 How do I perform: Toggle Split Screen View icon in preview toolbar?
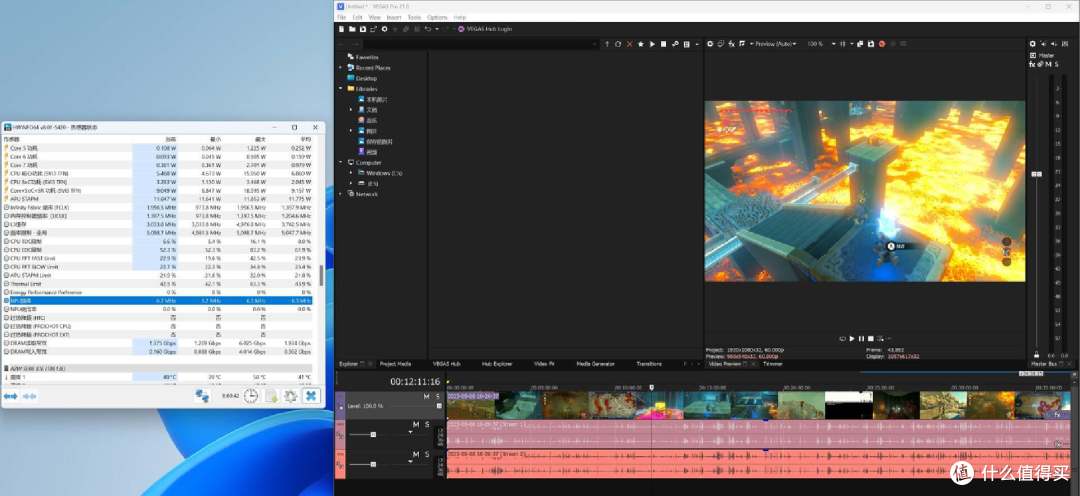point(742,44)
